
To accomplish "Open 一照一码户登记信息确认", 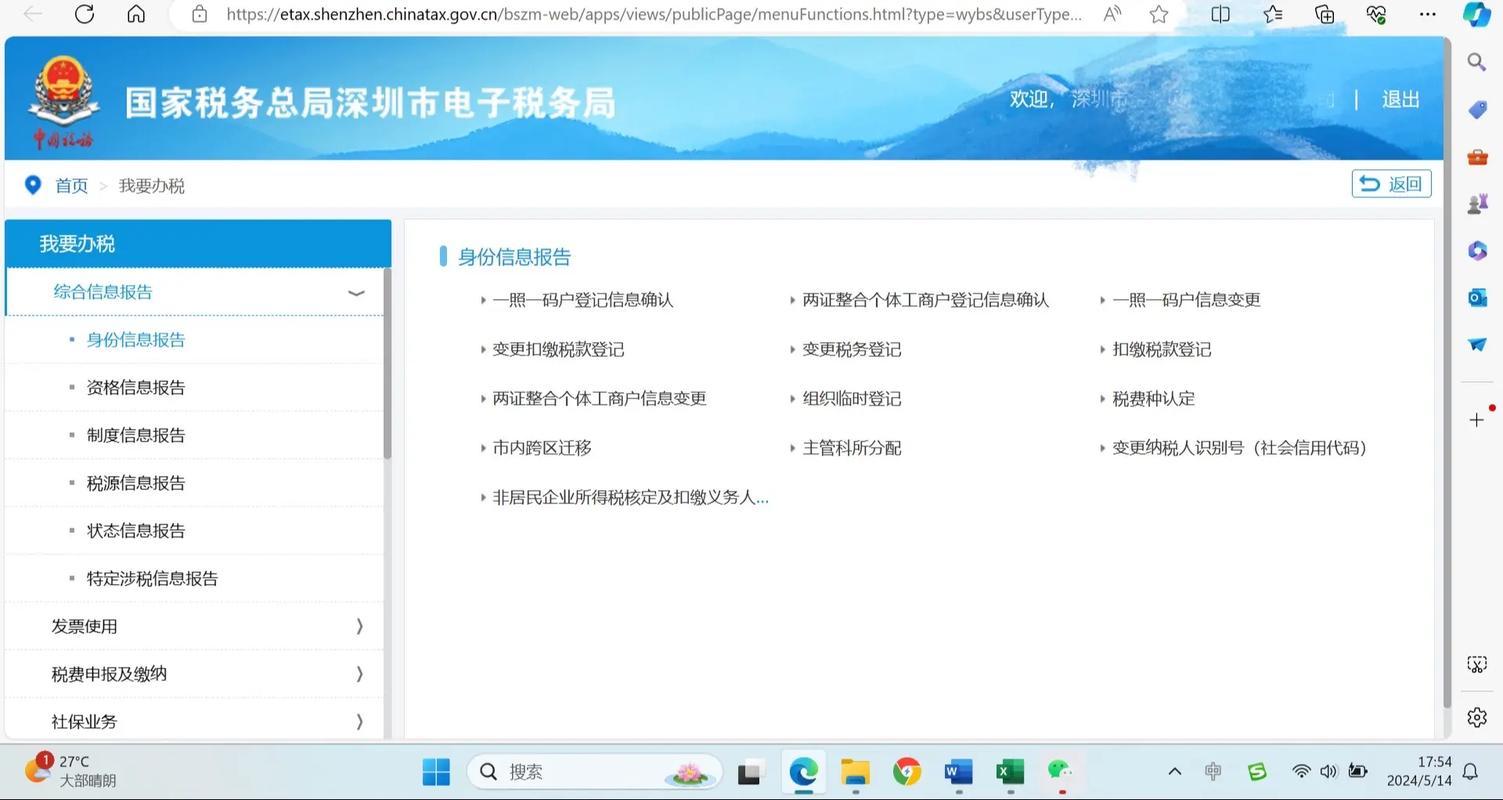I will pyautogui.click(x=583, y=300).
